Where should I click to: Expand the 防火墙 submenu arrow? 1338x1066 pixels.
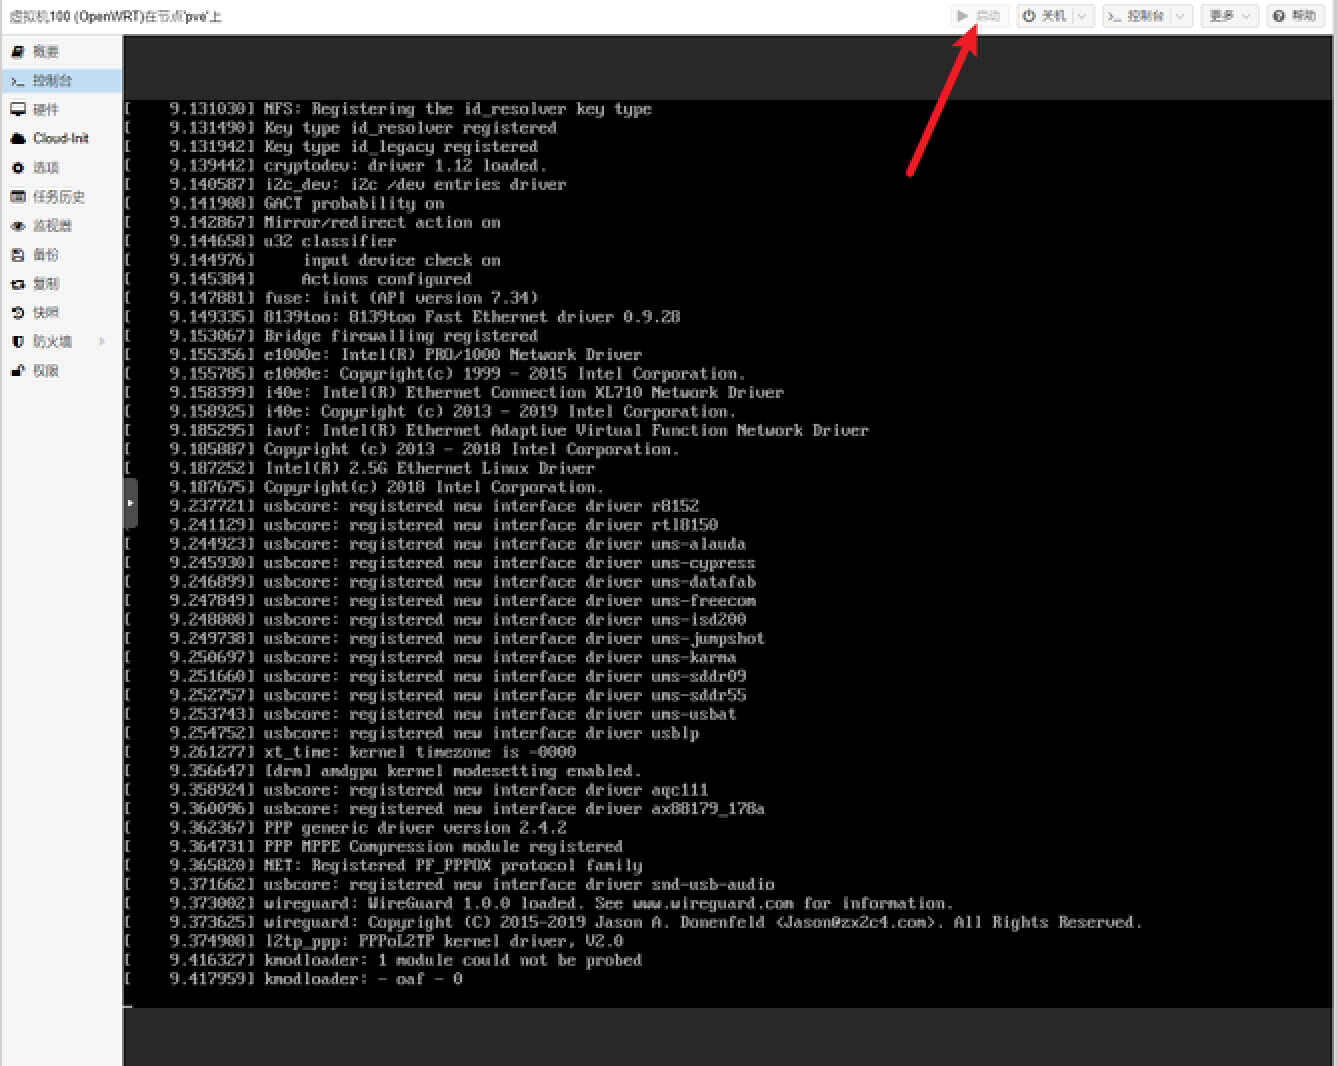click(102, 341)
